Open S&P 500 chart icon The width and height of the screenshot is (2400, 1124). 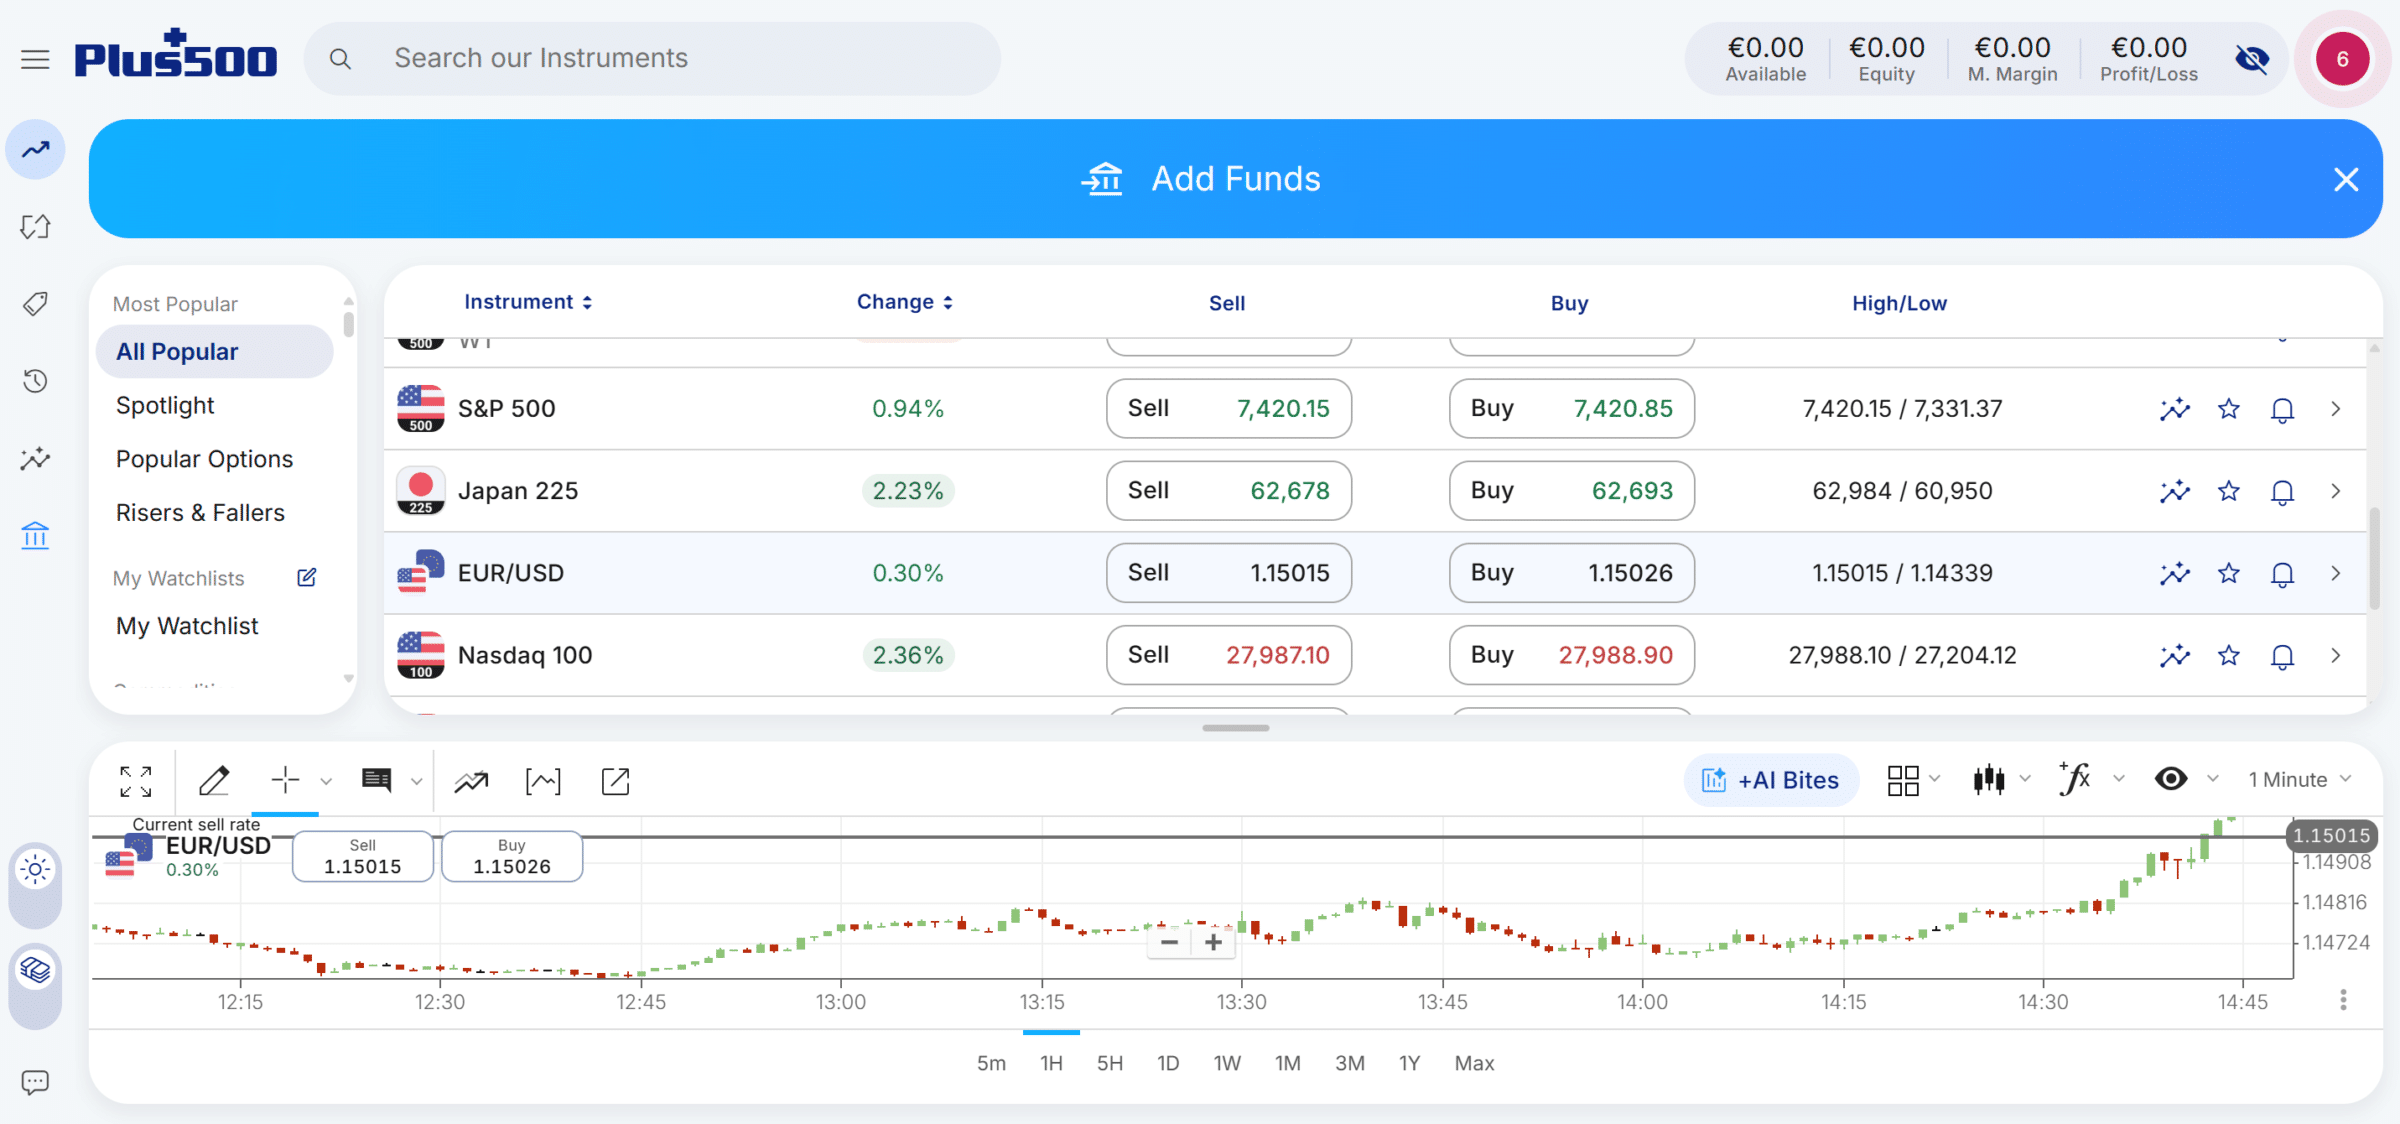[x=2174, y=409]
